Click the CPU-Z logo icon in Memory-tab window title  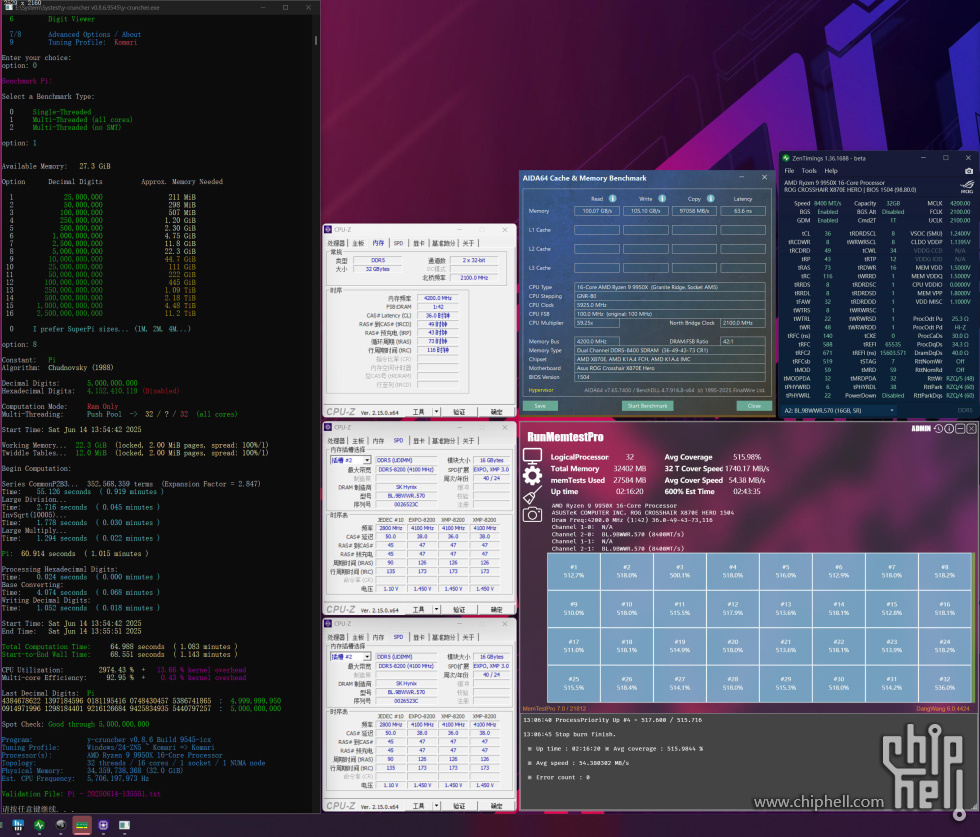pos(328,229)
